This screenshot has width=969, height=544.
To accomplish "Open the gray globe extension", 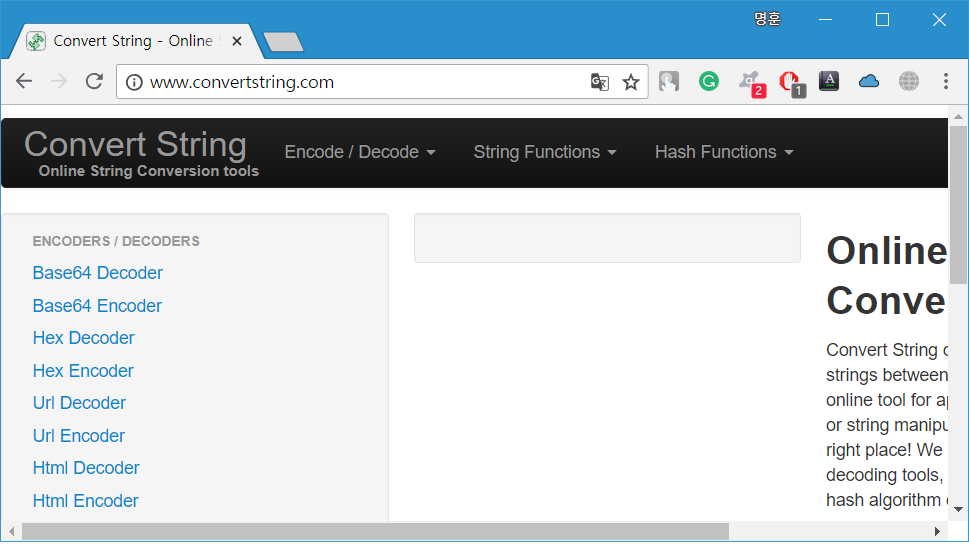I will click(908, 81).
